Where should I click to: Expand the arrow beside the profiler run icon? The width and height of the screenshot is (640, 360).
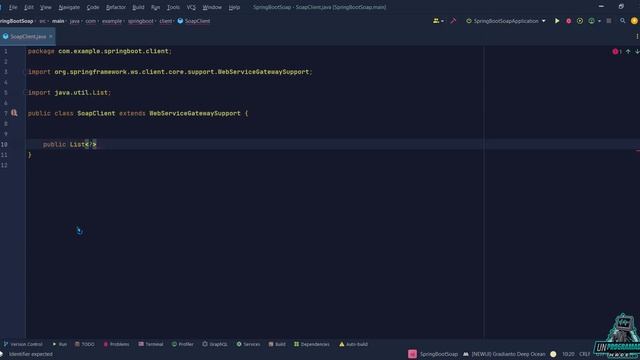[599, 21]
